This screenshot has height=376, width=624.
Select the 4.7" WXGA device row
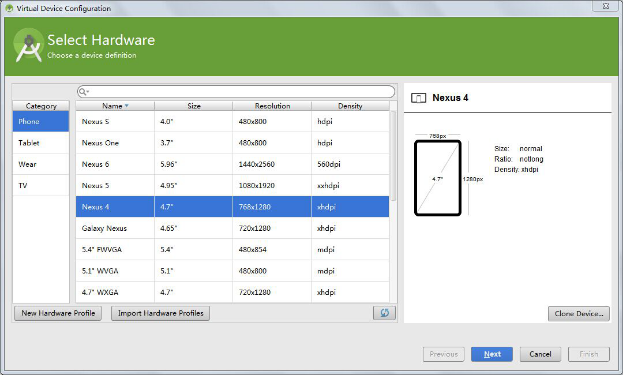click(x=232, y=292)
